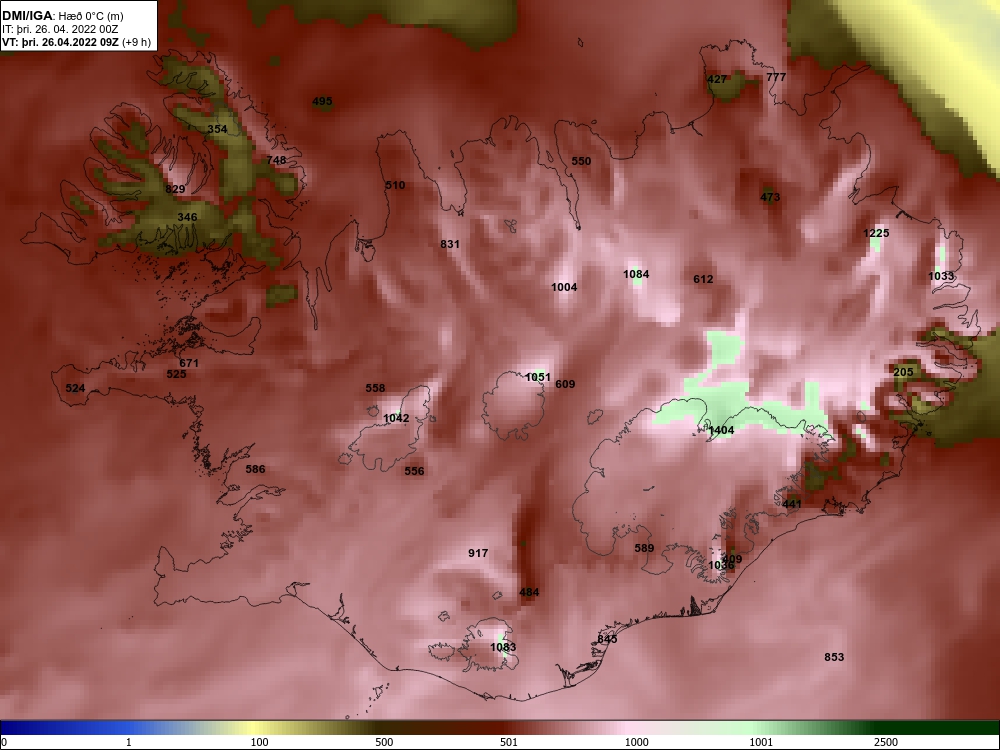Screen dimensions: 1000x750
Task: Select the map value 589
Action: tap(644, 548)
